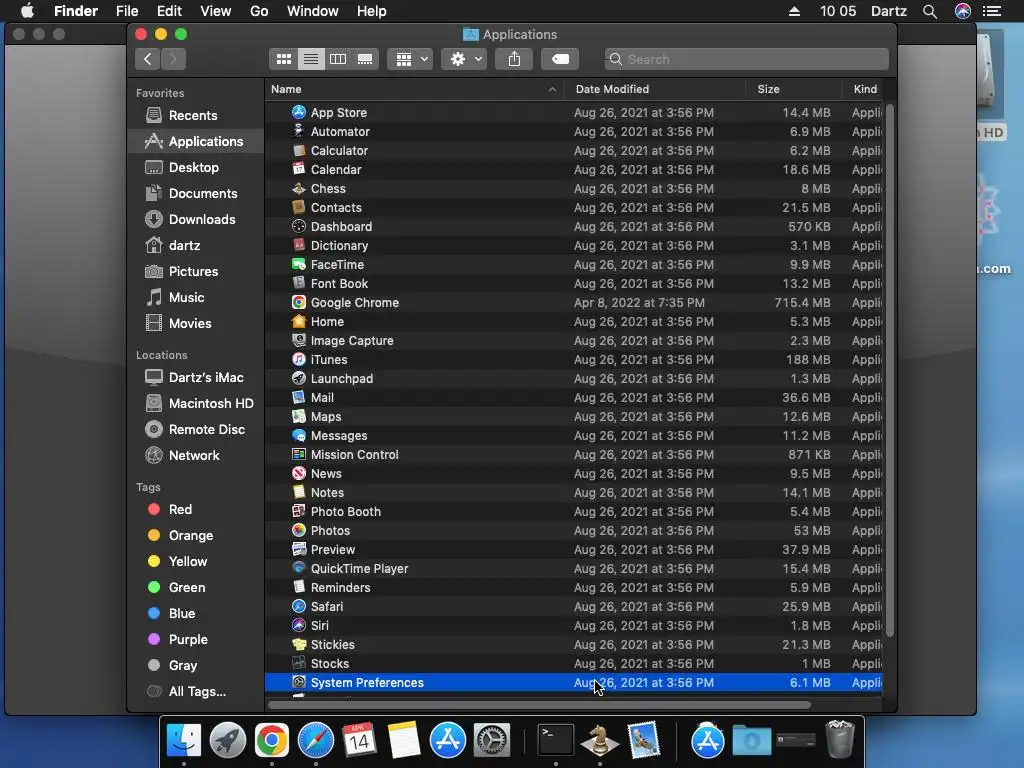Open the Apple menu
The image size is (1024, 768).
(x=27, y=11)
